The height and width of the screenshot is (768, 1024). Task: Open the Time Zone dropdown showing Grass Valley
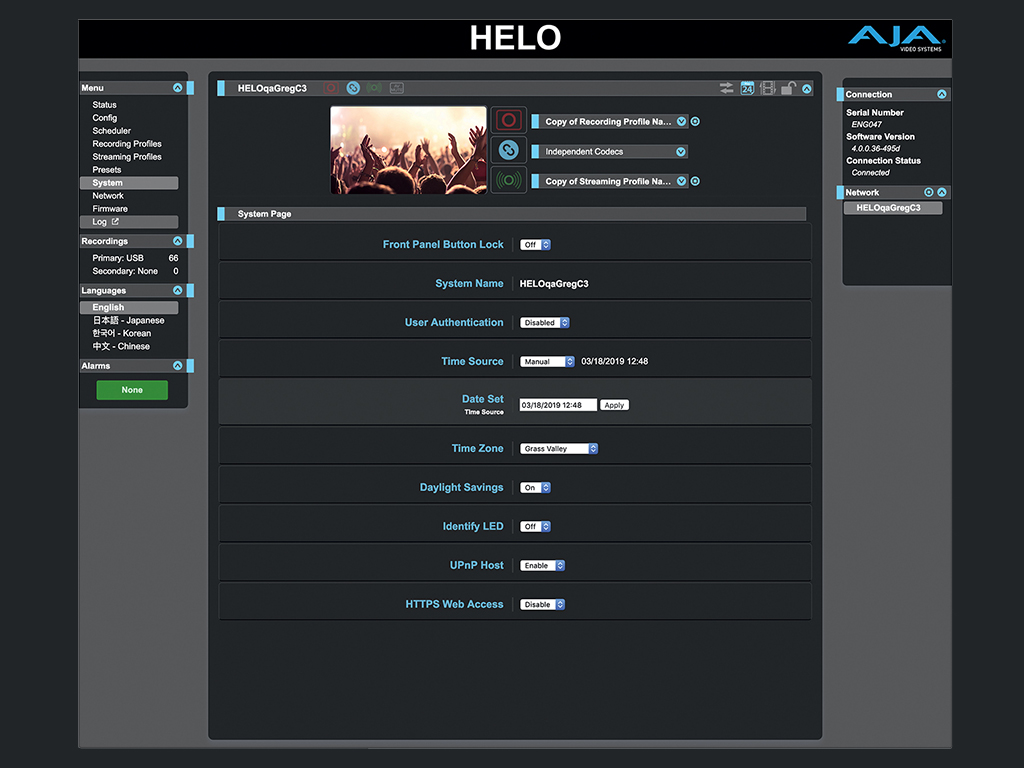[x=558, y=448]
